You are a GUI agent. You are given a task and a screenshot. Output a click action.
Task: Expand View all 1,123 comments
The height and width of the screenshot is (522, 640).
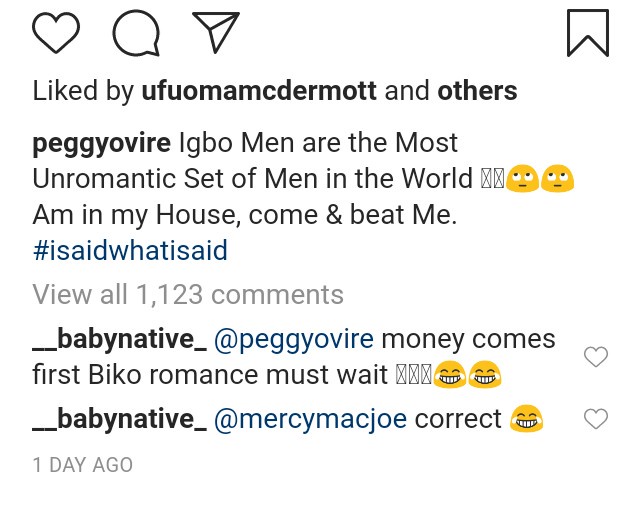click(x=188, y=295)
